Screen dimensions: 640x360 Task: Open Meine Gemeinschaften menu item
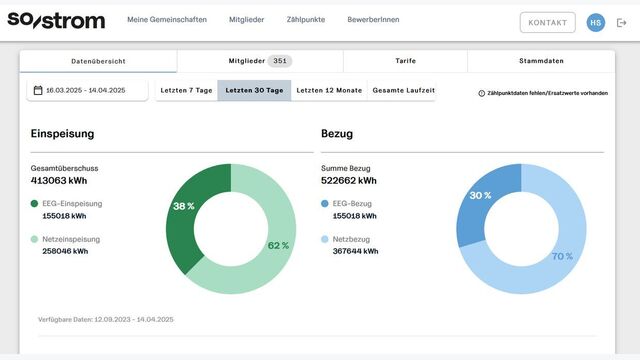pyautogui.click(x=167, y=20)
